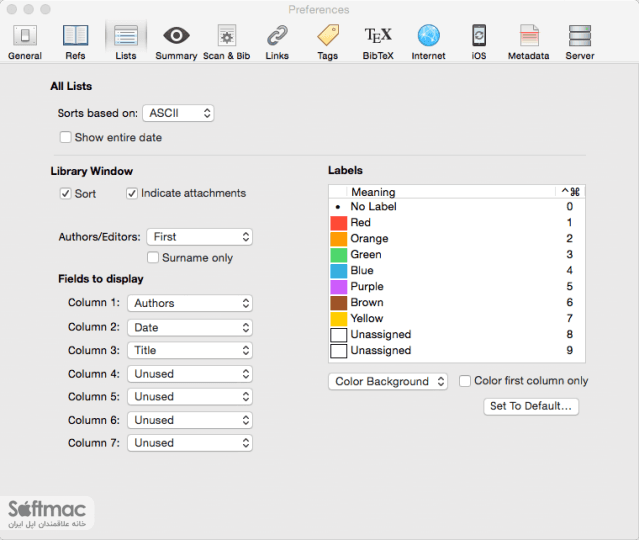Click the Yellow label color swatch
Image resolution: width=639 pixels, height=540 pixels.
point(338,319)
